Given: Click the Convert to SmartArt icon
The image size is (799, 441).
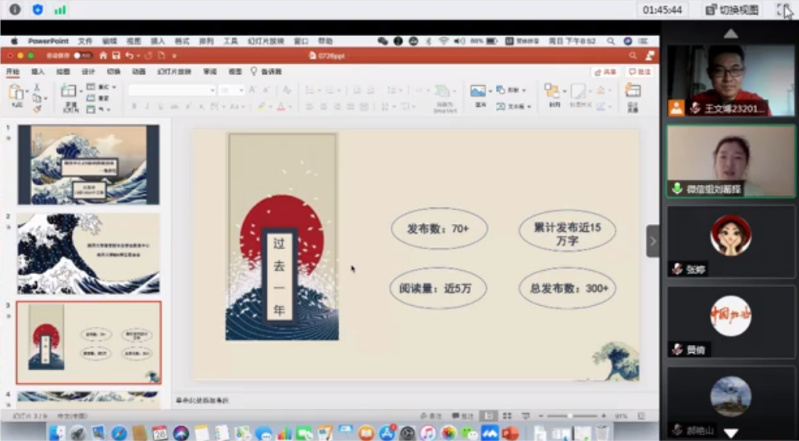Looking at the screenshot, I should click(444, 93).
